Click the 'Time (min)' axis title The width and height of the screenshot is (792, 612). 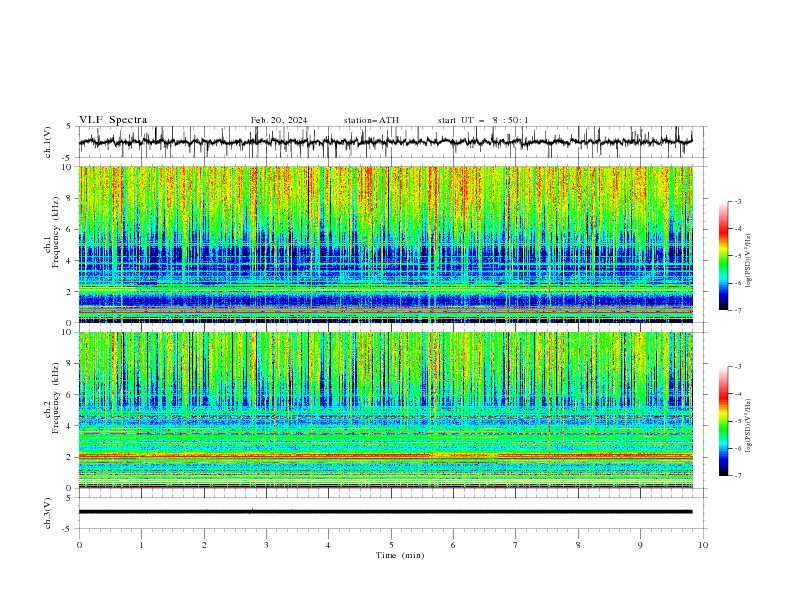point(400,555)
